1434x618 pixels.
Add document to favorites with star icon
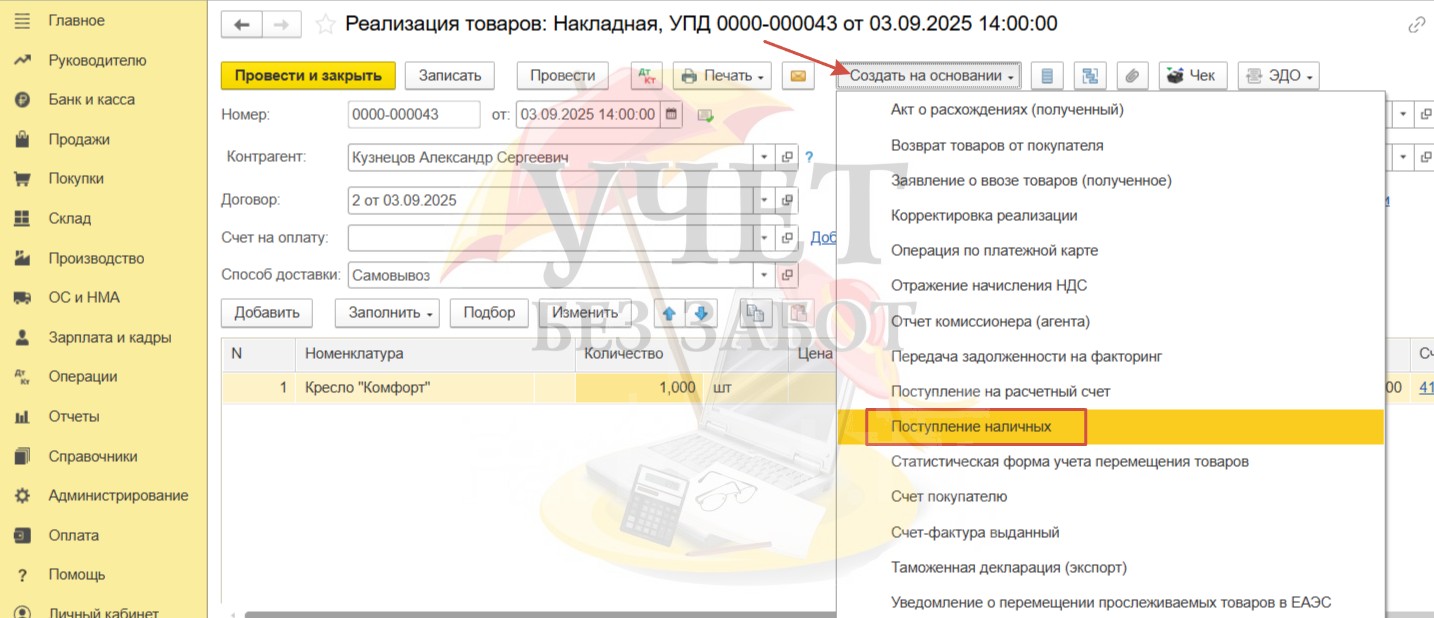coord(325,24)
